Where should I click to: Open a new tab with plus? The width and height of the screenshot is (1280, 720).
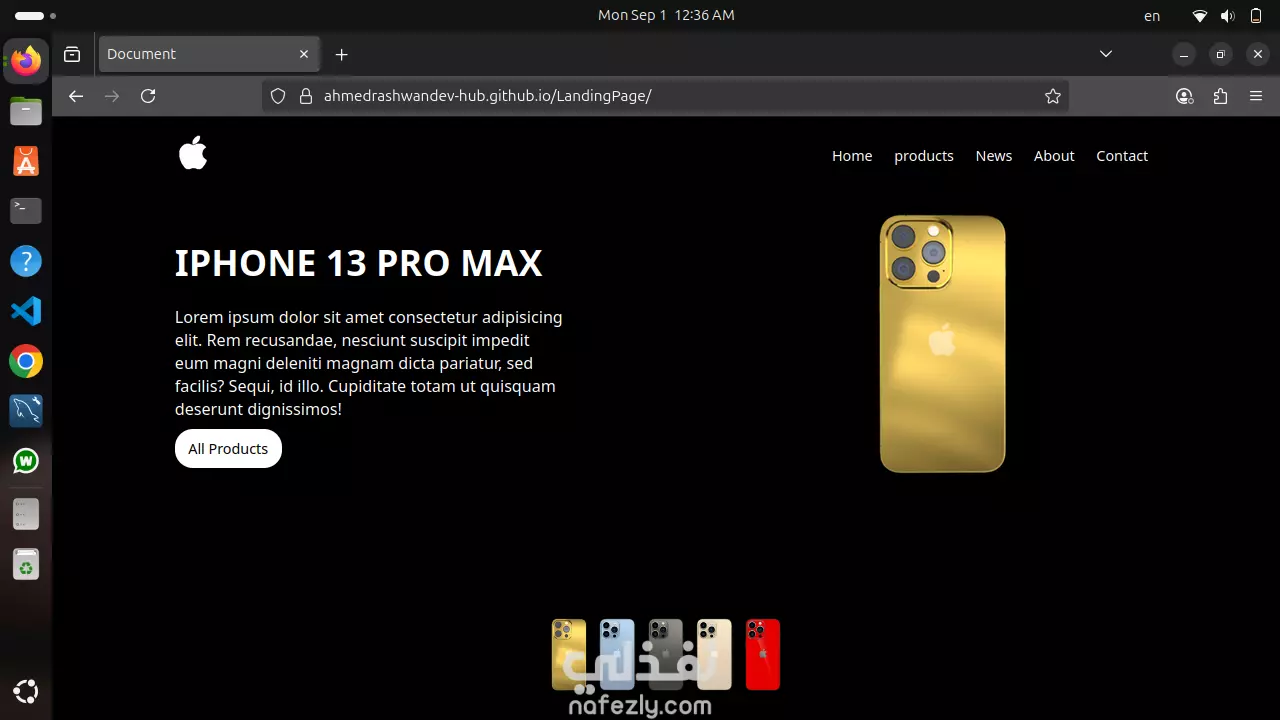point(341,54)
